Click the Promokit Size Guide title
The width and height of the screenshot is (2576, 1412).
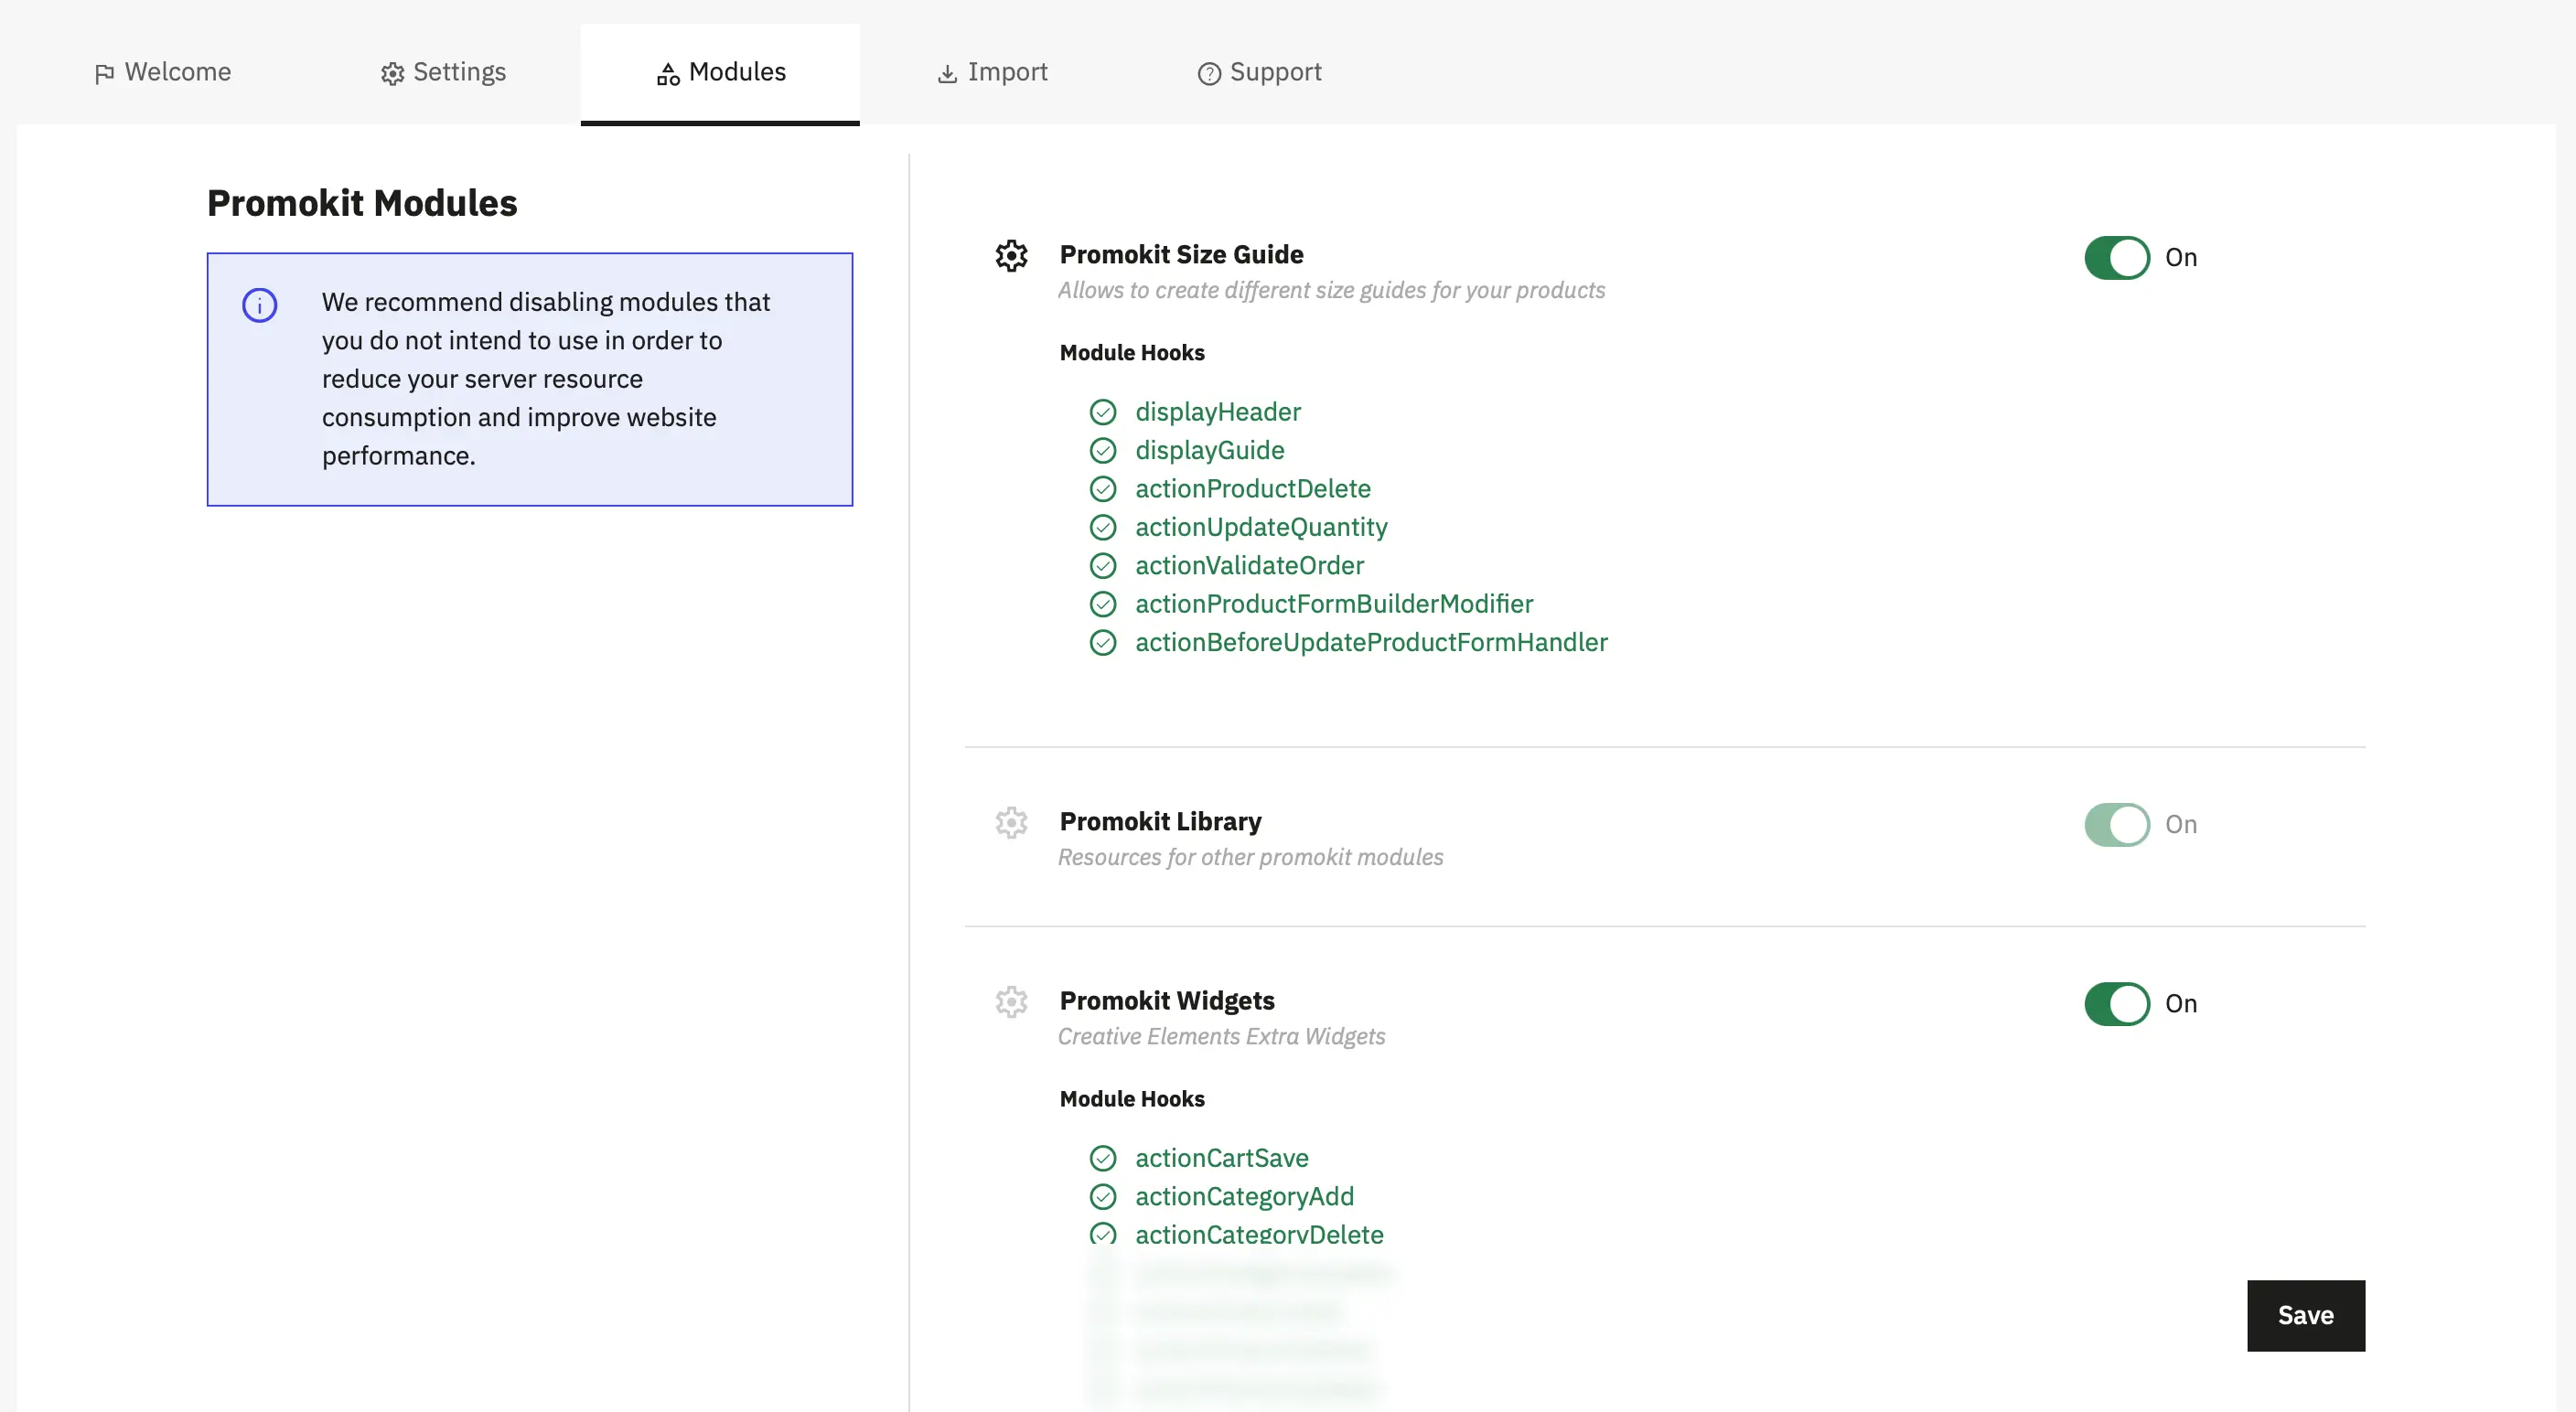(x=1181, y=254)
